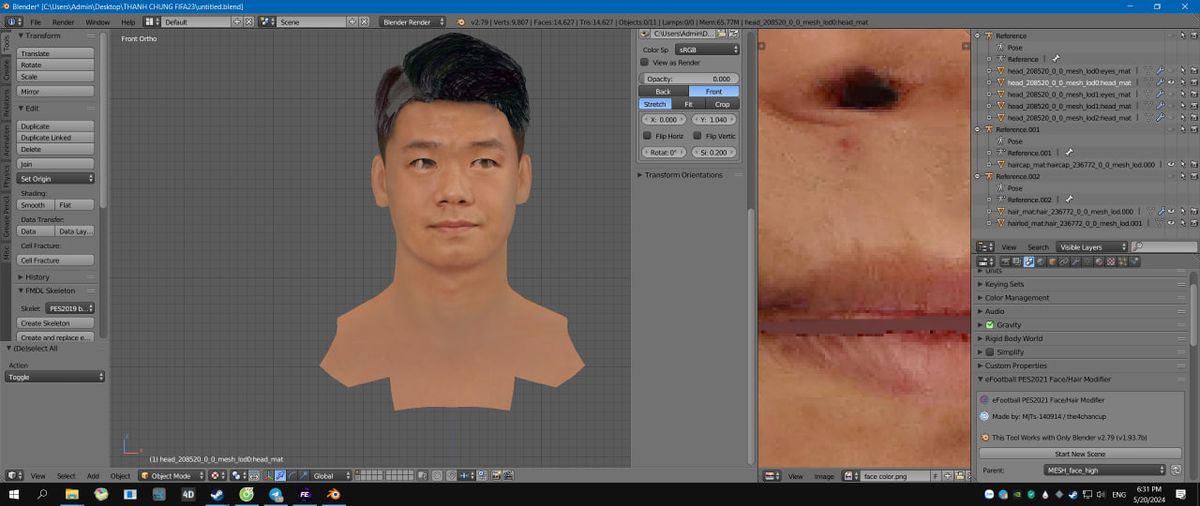Screen dimensions: 1200x506
Task: Browse linked image icon beside face color.png
Action: (x=850, y=476)
